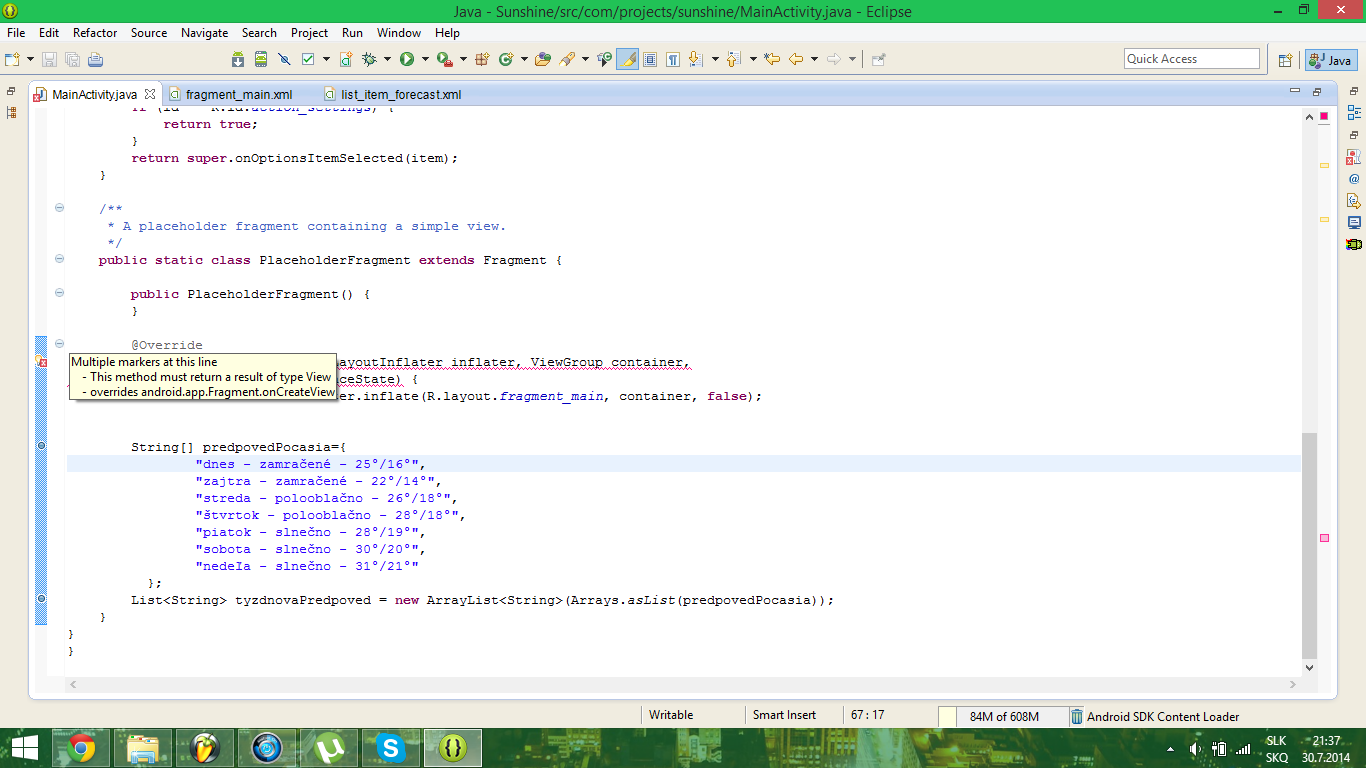This screenshot has width=1366, height=768.
Task: Open the Refactor menu
Action: [x=95, y=33]
